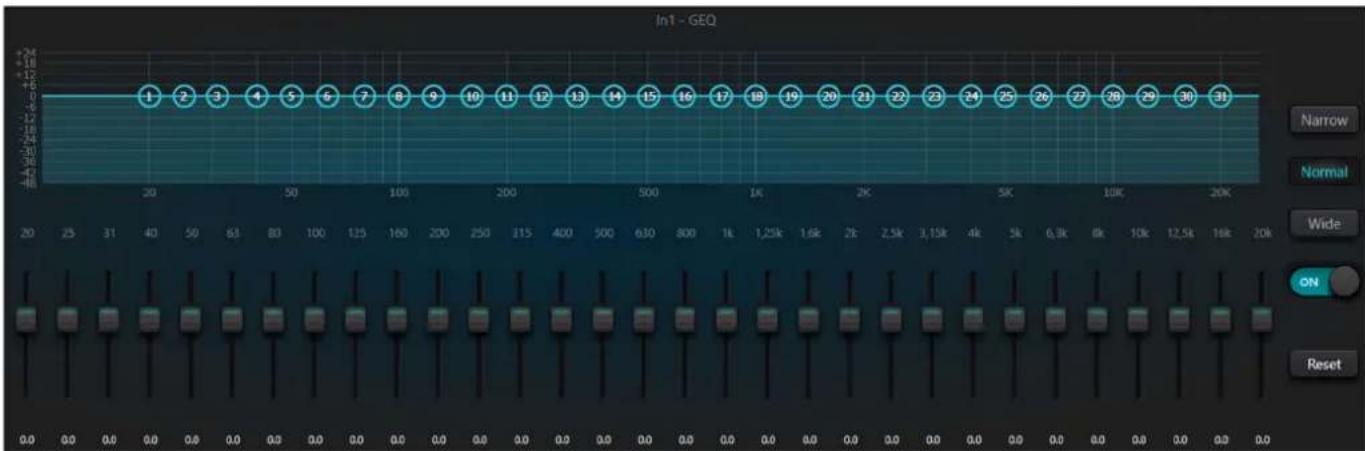
Task: Click the 80 Hz band fader handle
Action: tap(273, 320)
